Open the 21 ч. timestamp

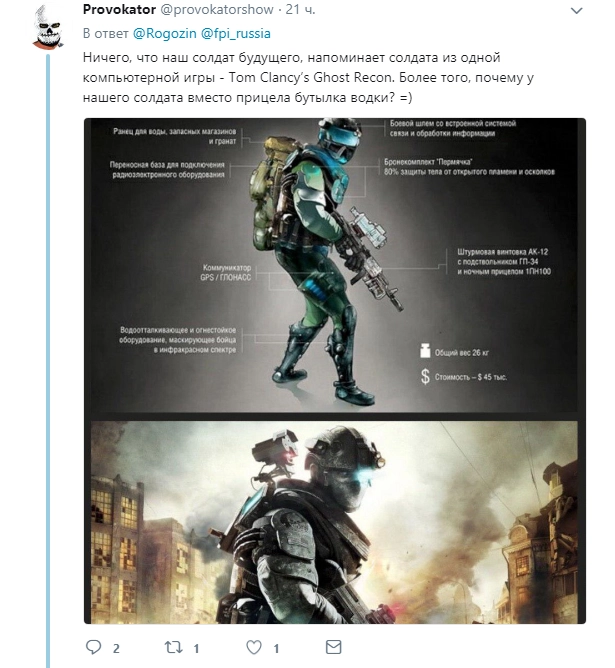[300, 10]
